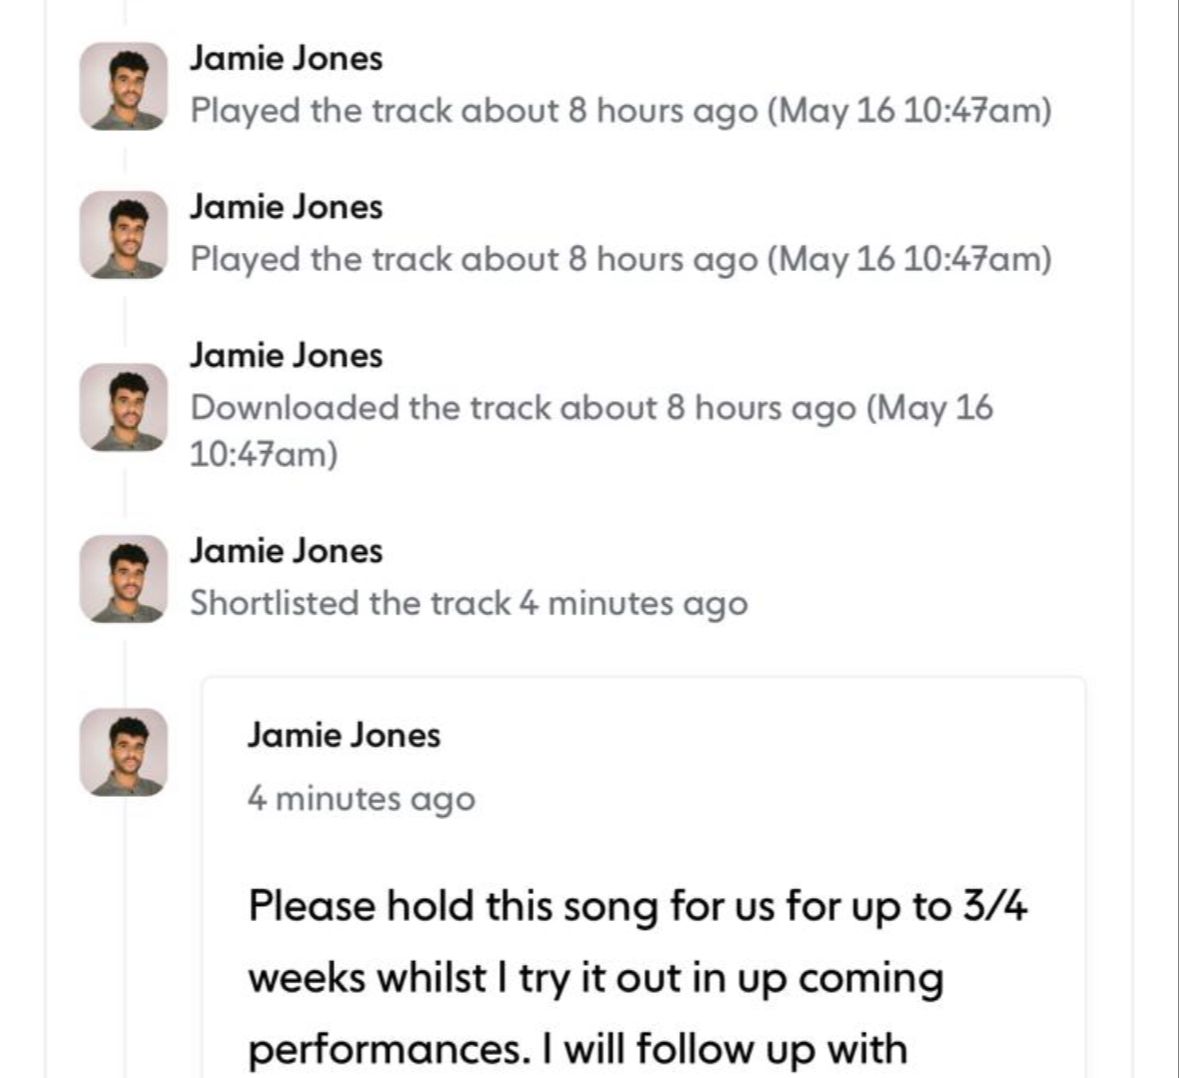The width and height of the screenshot is (1179, 1078).
Task: Click Jamie Jones name above Downloaded the track
Action: point(286,355)
